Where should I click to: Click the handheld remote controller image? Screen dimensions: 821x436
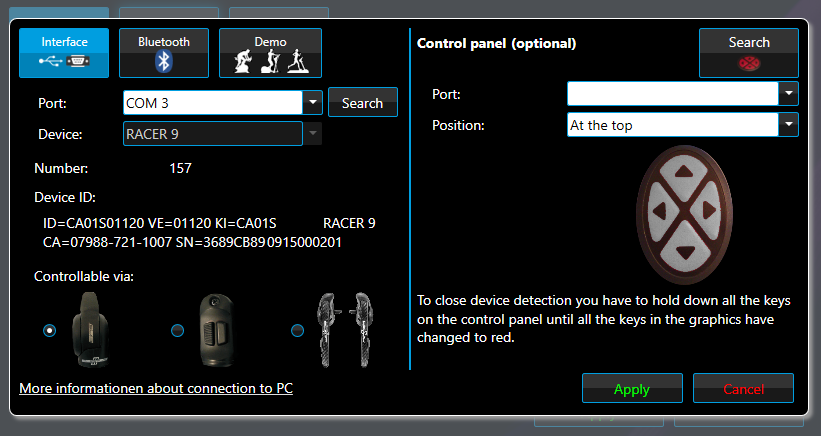click(x=217, y=330)
